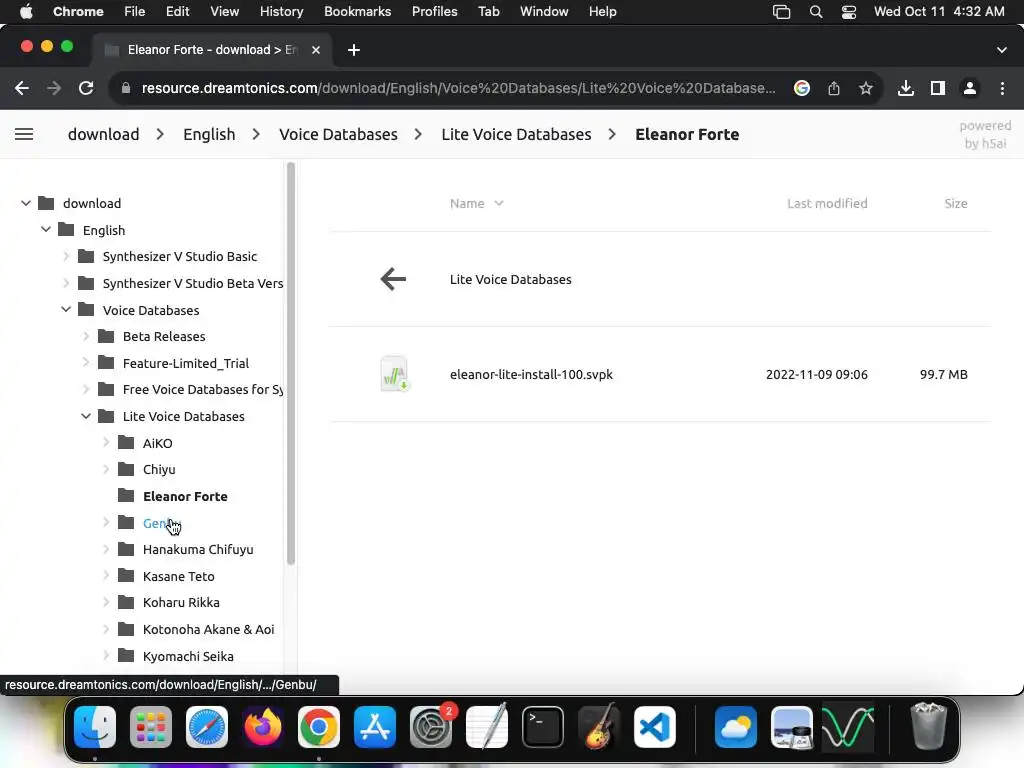Expand the Kasane Teto folder node

click(106, 576)
